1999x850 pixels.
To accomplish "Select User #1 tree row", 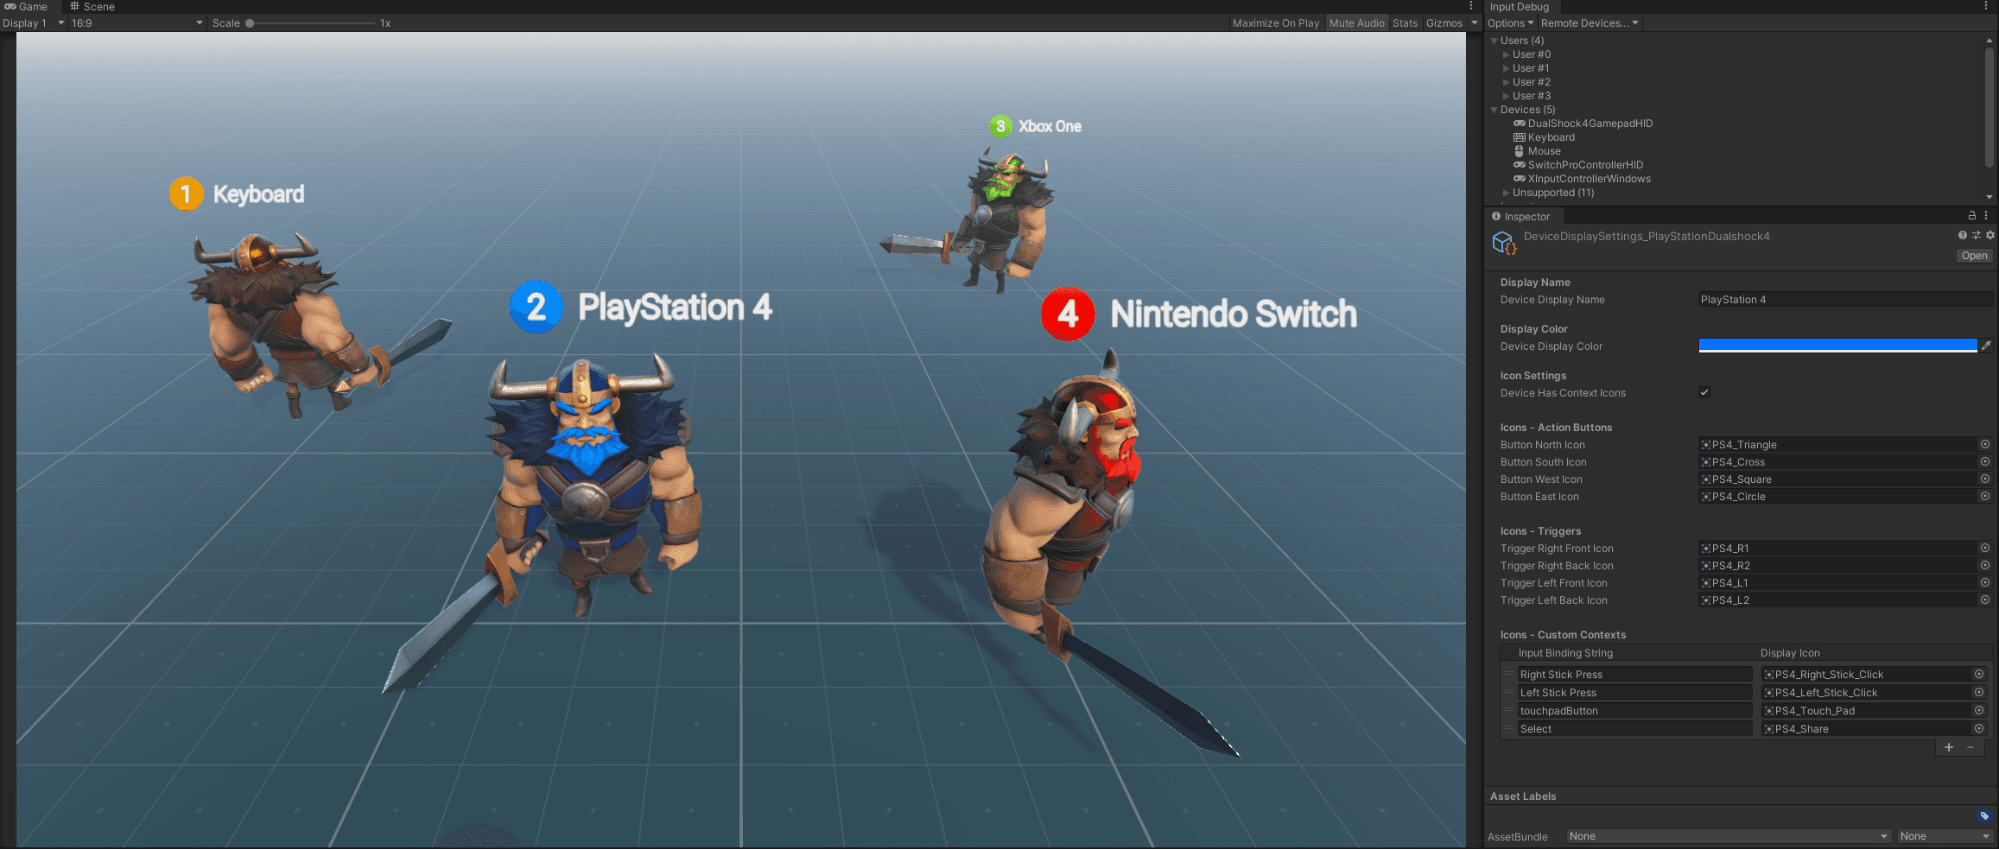I will [1530, 68].
